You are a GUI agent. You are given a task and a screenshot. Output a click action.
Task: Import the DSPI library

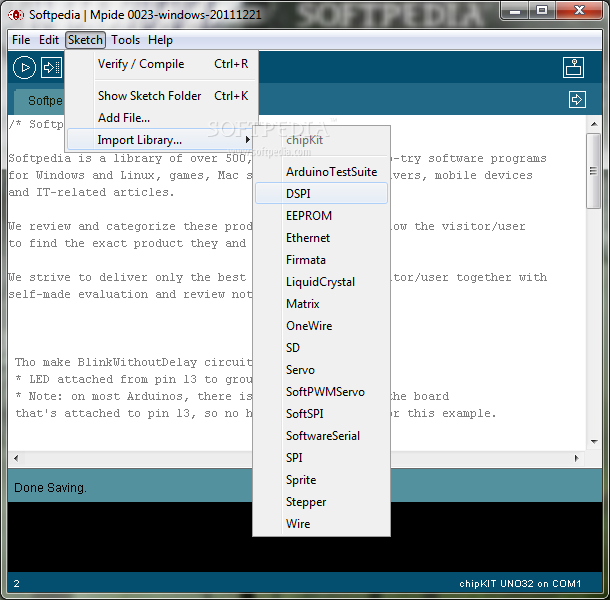pos(321,193)
